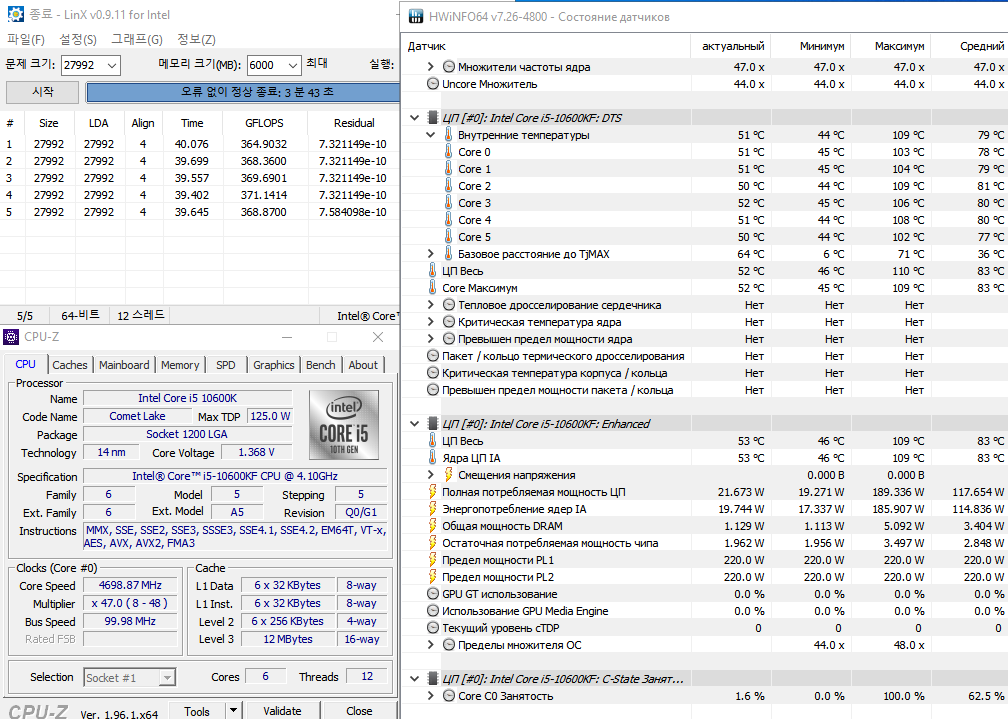
Task: Select LinX result row with GFLOPS 371.1414
Action: [x=199, y=195]
